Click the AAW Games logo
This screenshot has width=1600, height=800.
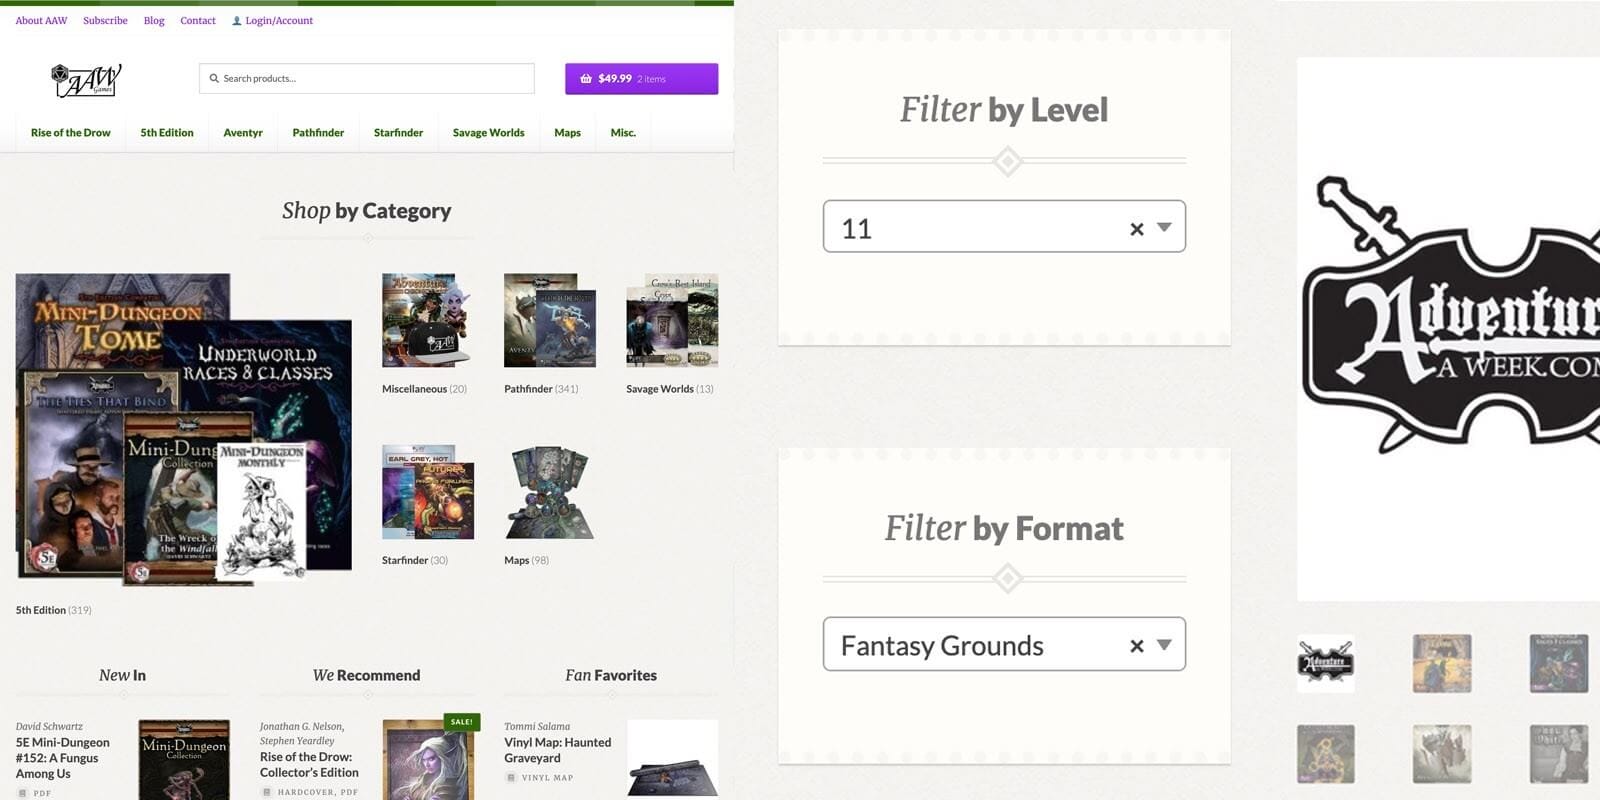(86, 80)
